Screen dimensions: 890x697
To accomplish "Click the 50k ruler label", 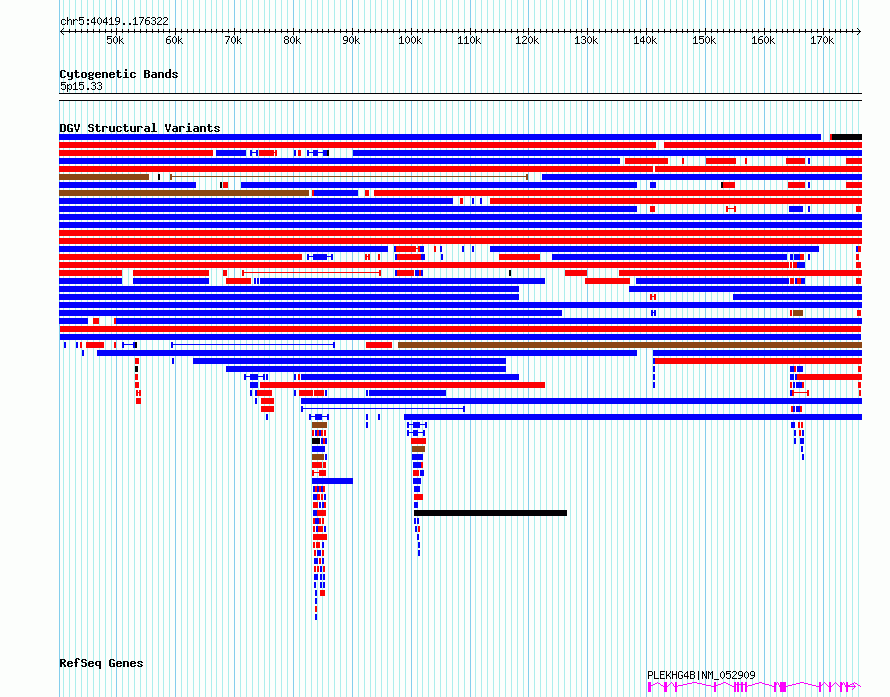I will click(115, 40).
